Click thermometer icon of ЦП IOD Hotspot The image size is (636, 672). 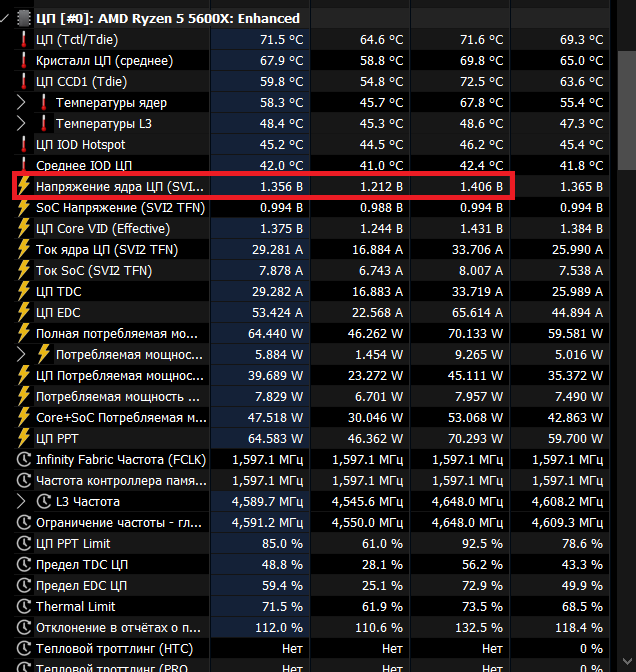[x=24, y=144]
